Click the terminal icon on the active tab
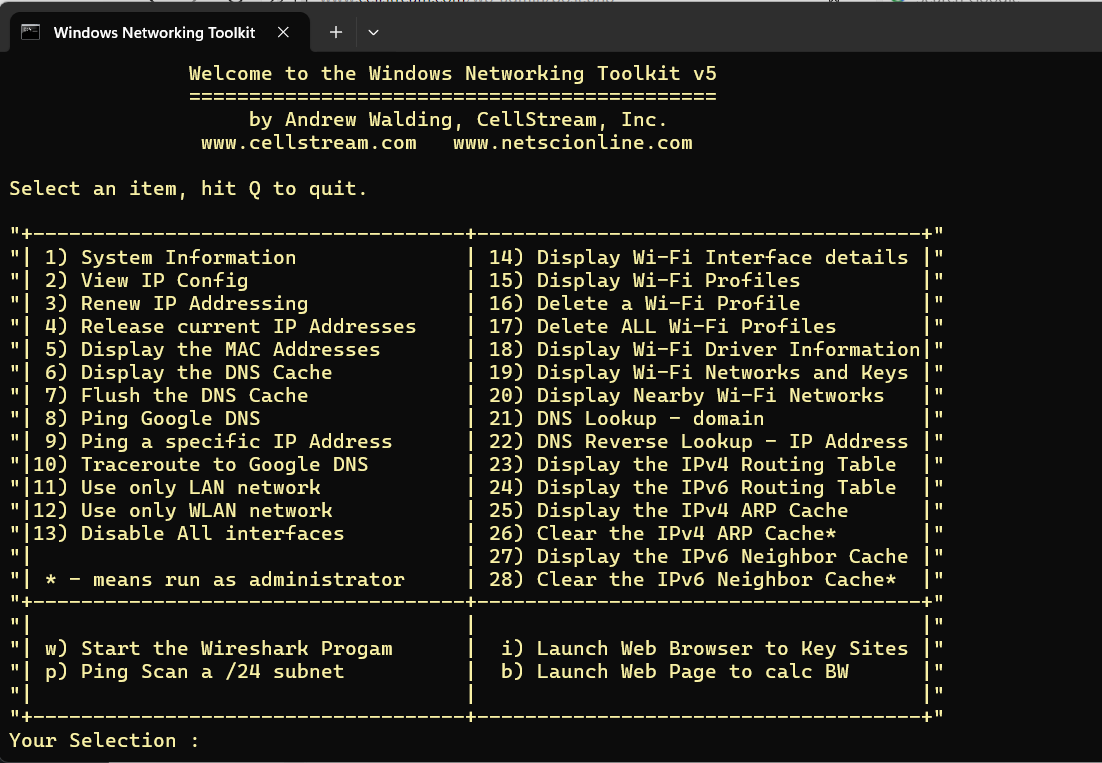 point(30,32)
